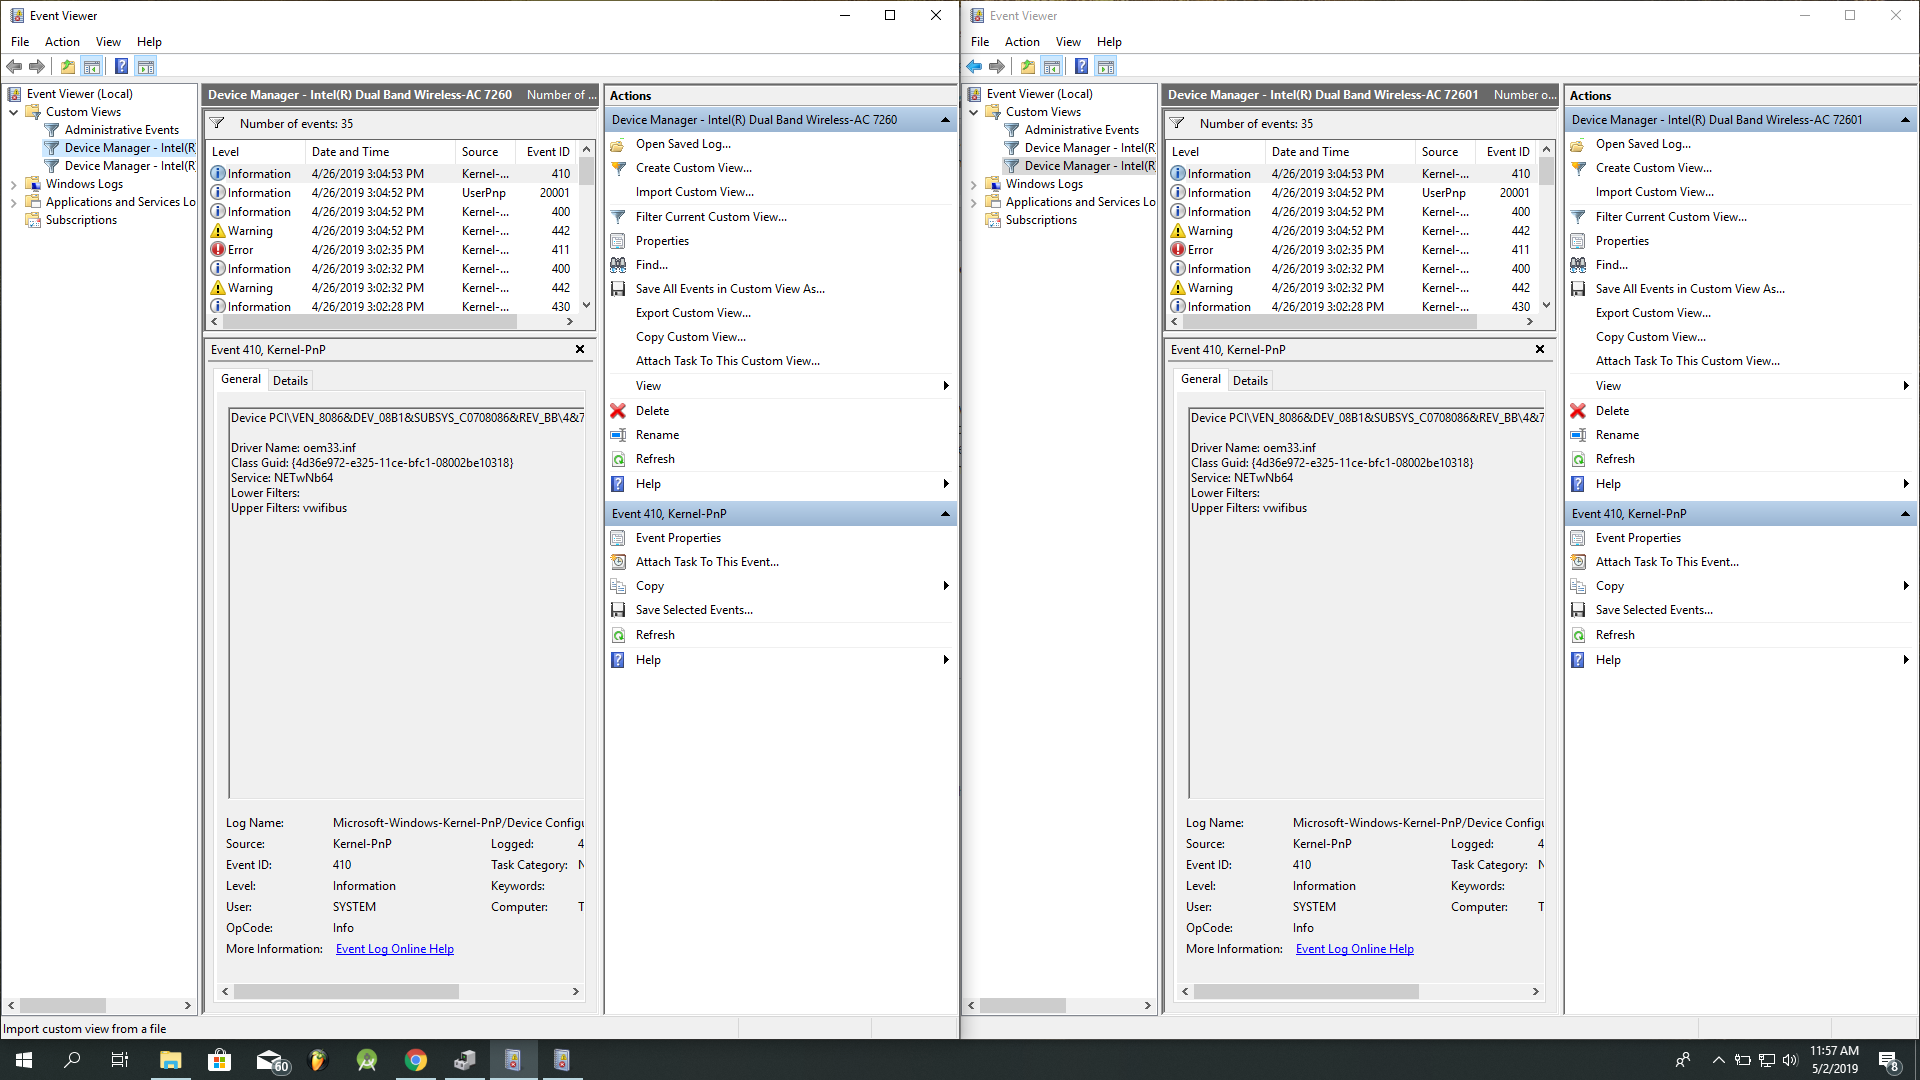Click Export Custom View in right Actions pane
Image resolution: width=1920 pixels, height=1080 pixels.
(1653, 313)
